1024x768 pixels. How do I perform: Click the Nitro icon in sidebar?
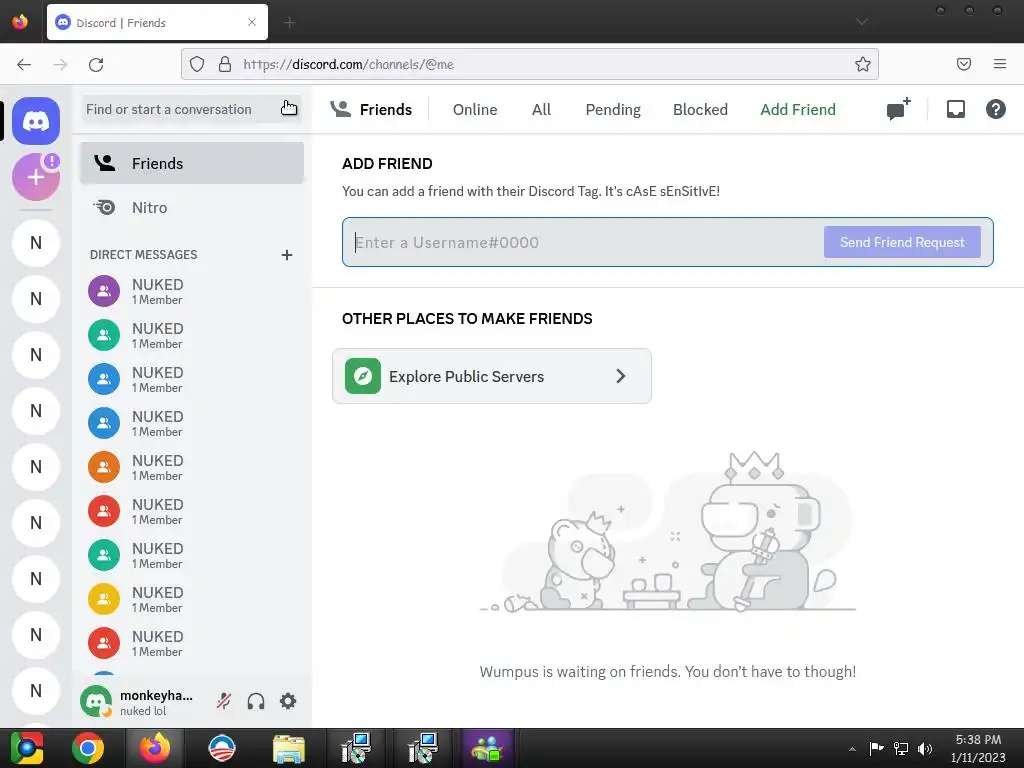coord(104,208)
